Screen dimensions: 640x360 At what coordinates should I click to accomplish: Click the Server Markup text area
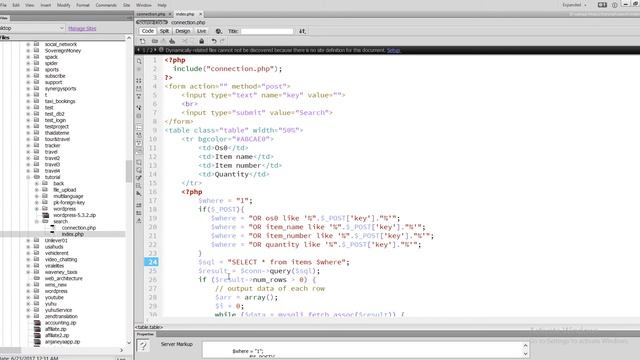pyautogui.click(x=363, y=350)
